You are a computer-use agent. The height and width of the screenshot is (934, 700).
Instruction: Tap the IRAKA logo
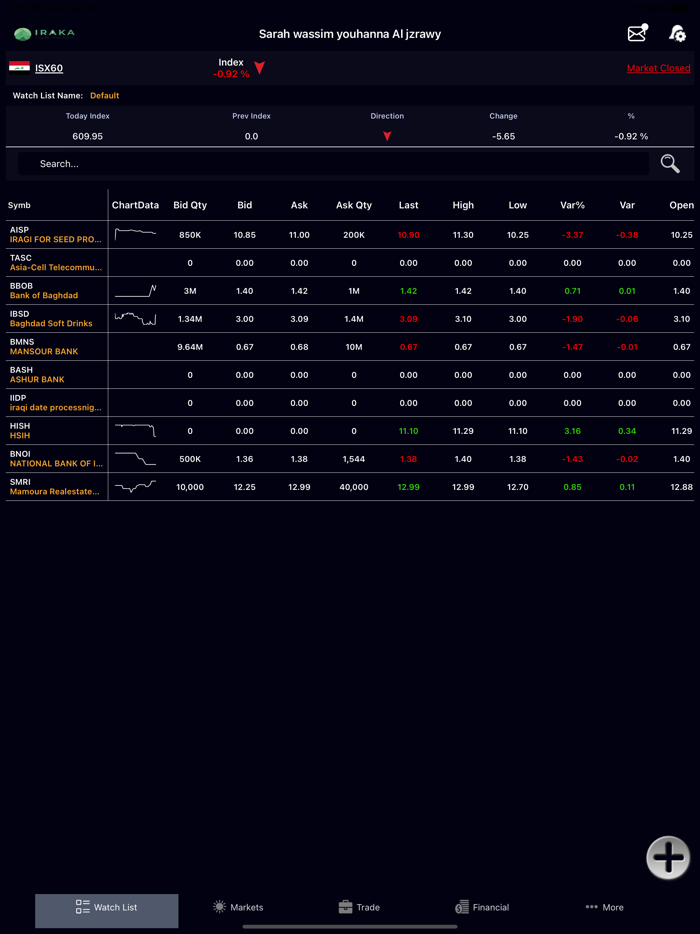[x=45, y=34]
